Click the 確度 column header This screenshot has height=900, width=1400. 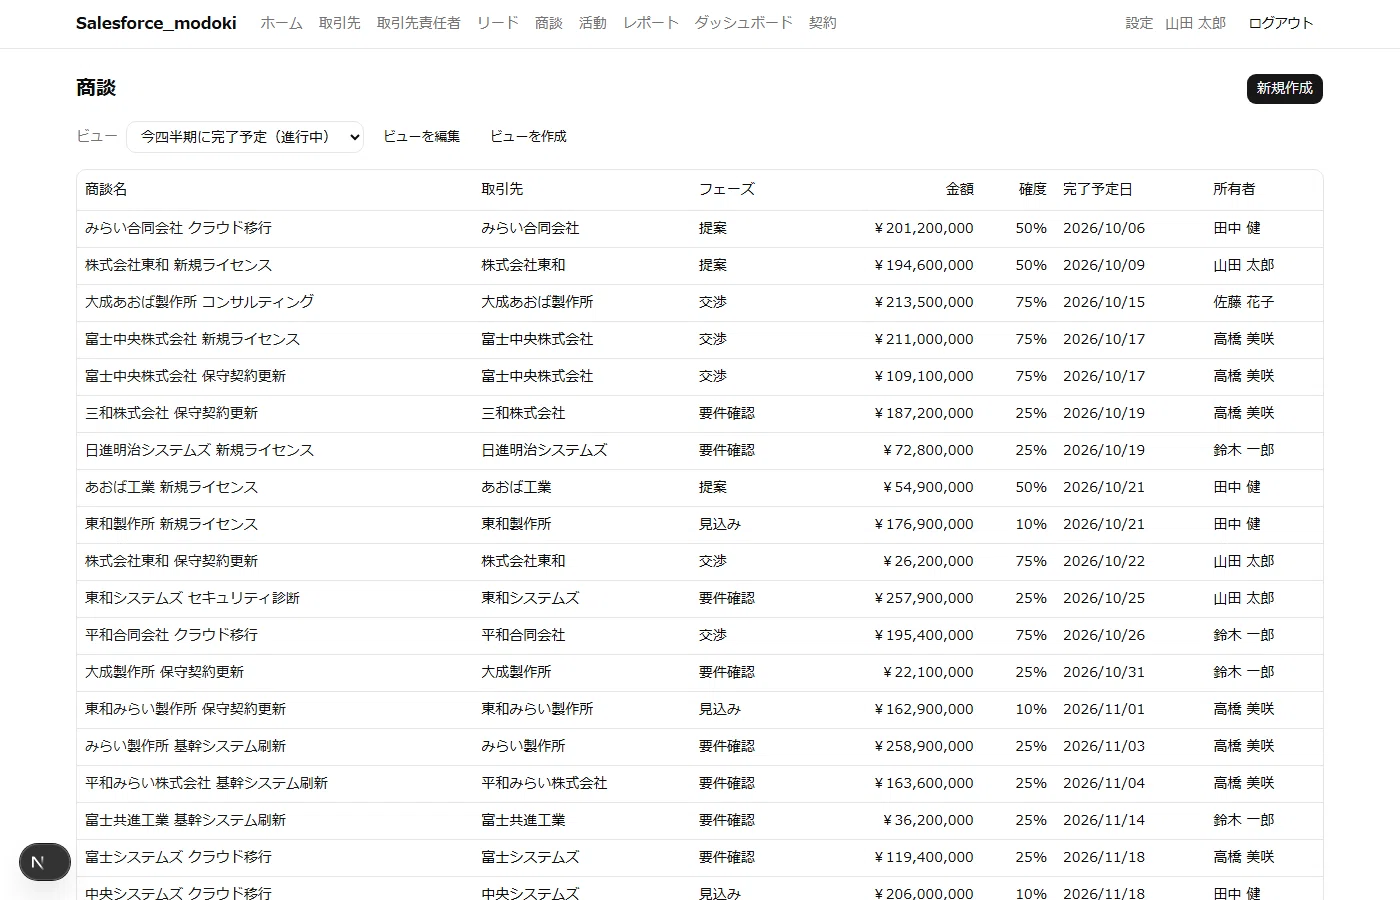[x=1032, y=189]
